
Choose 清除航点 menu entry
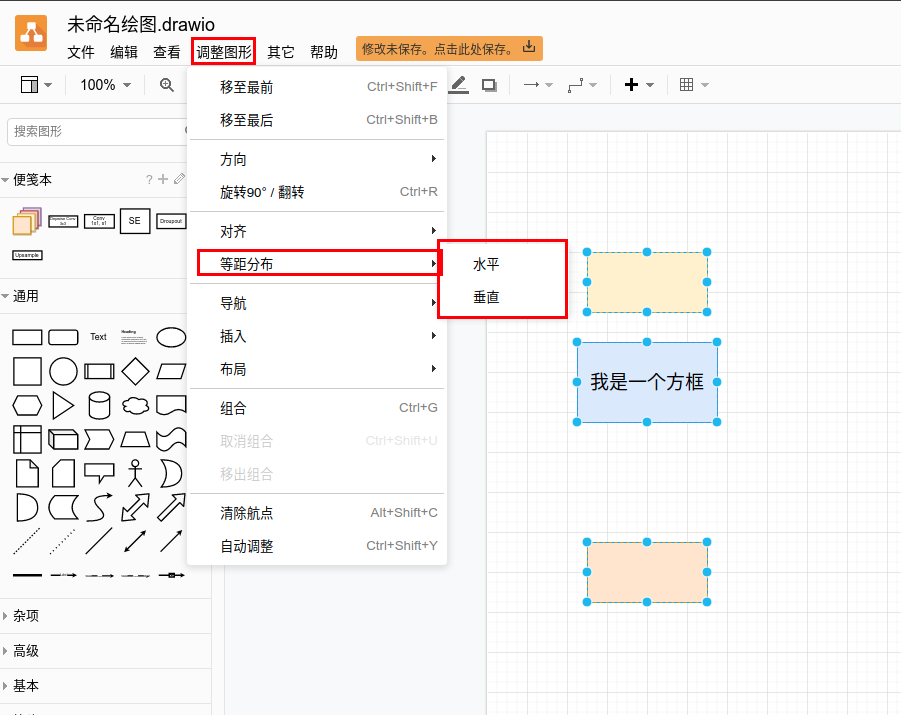point(317,513)
